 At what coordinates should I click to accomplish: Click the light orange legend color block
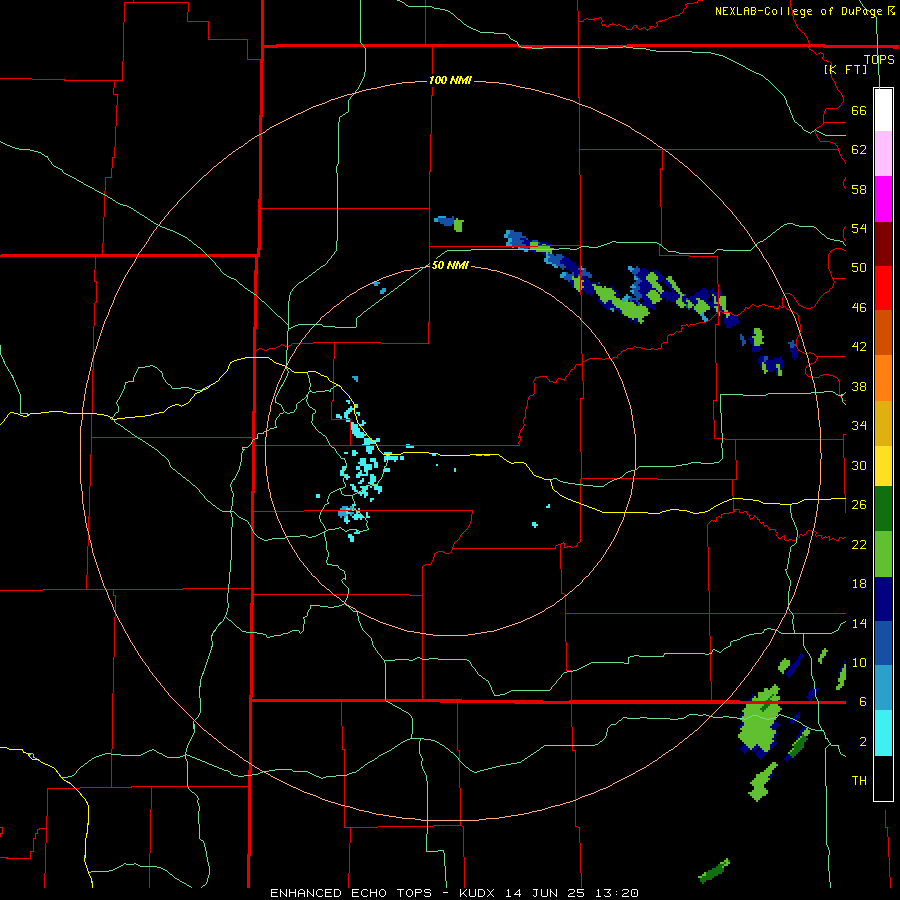click(883, 378)
